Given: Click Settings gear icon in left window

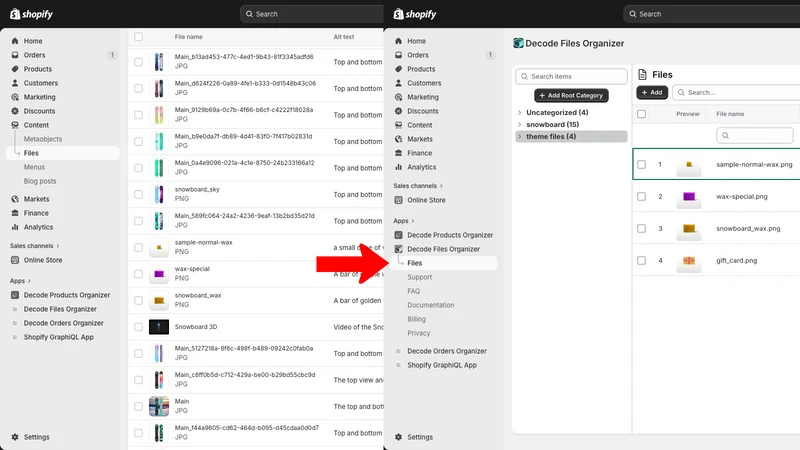Looking at the screenshot, I should [15, 437].
